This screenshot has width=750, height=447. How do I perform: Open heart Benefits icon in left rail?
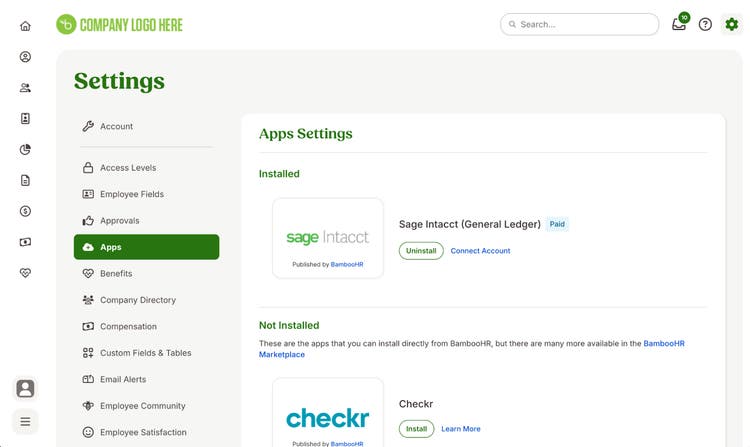coord(25,273)
